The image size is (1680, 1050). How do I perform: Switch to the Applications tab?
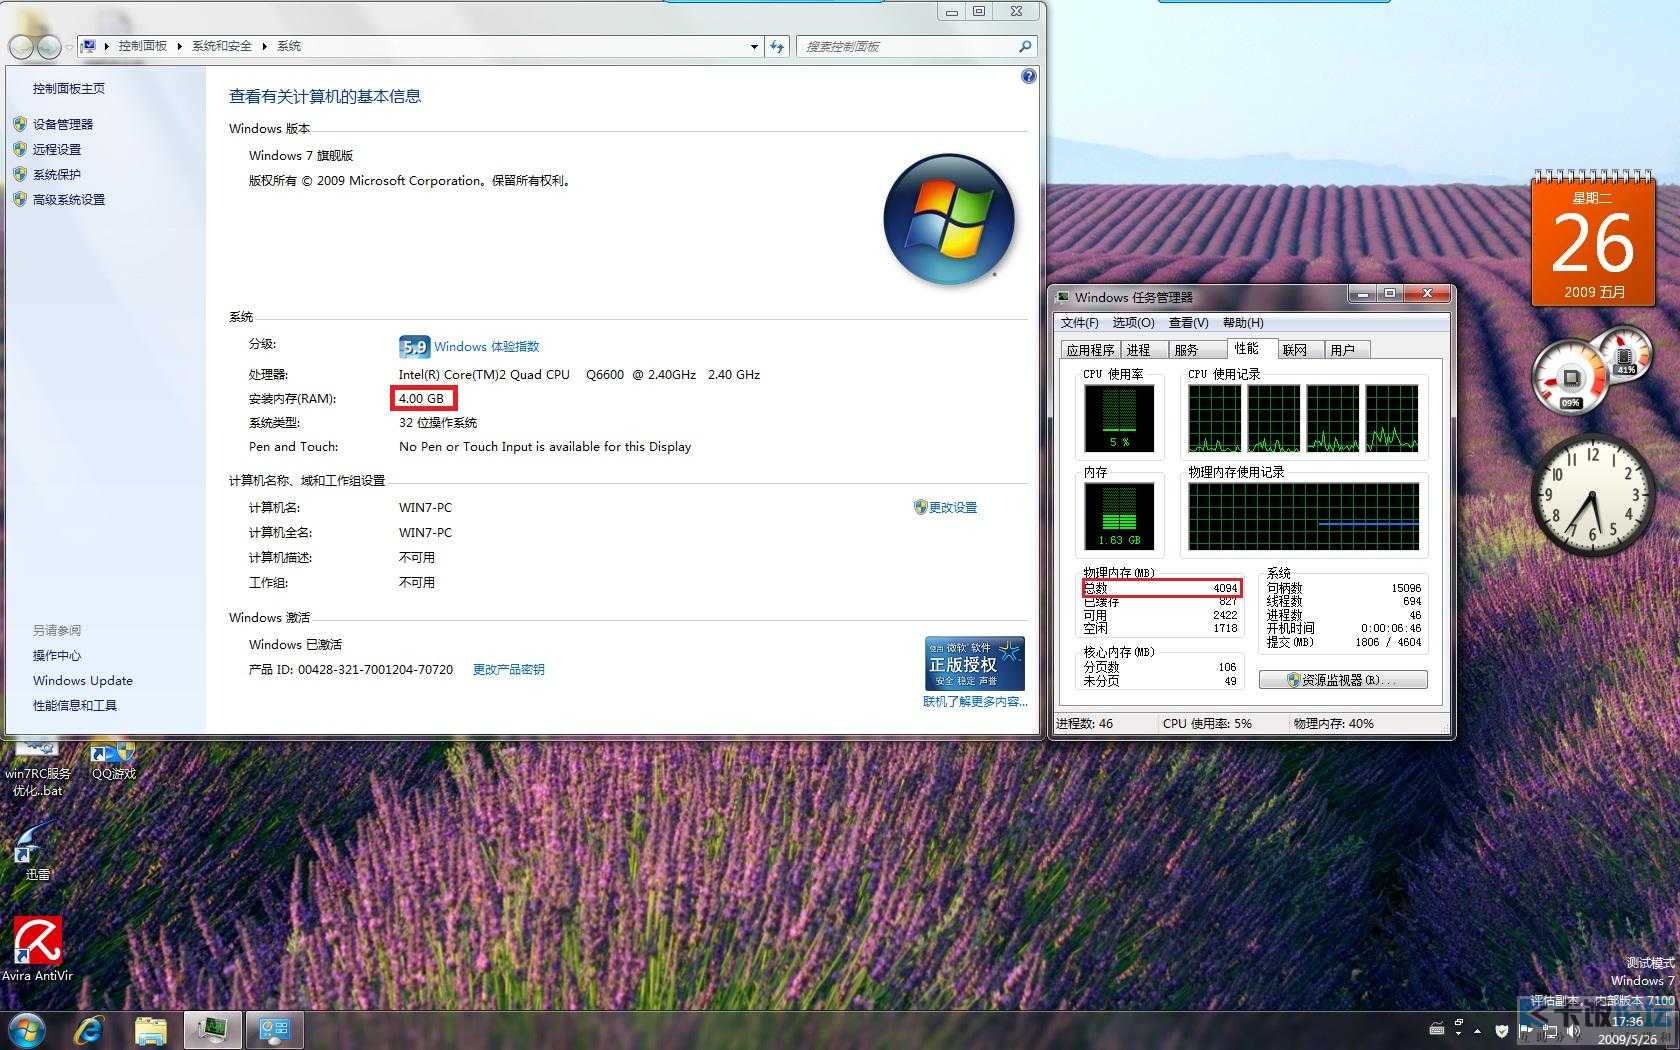coord(1090,350)
